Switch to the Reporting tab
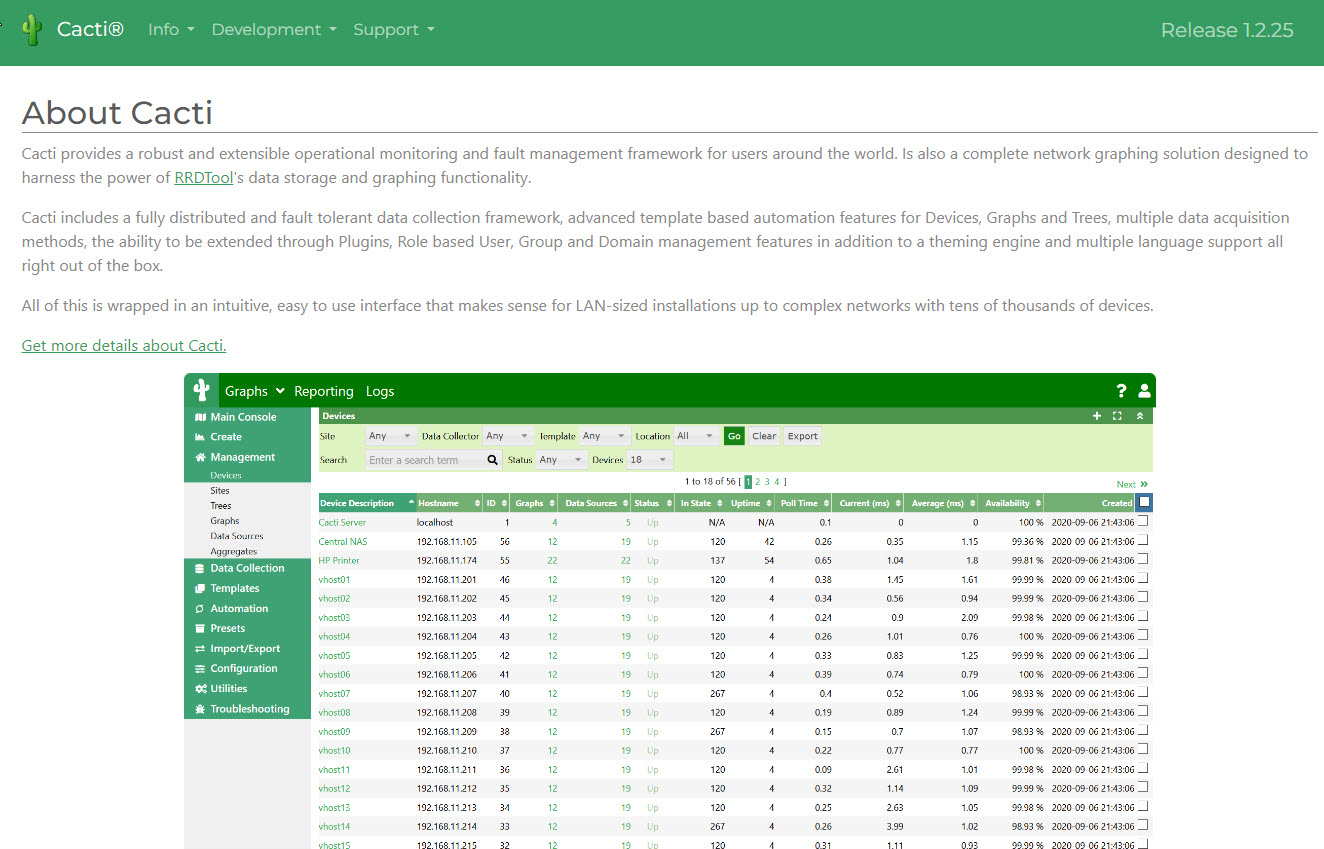Viewport: 1324px width, 849px height. tap(323, 390)
